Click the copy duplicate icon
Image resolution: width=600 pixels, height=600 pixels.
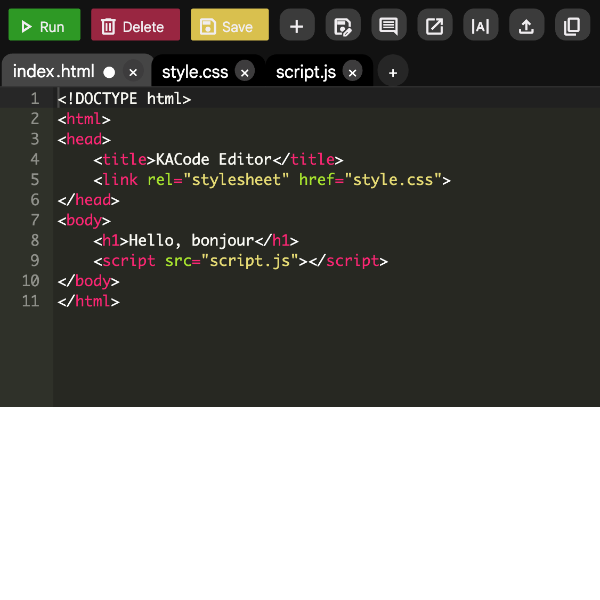[572, 26]
